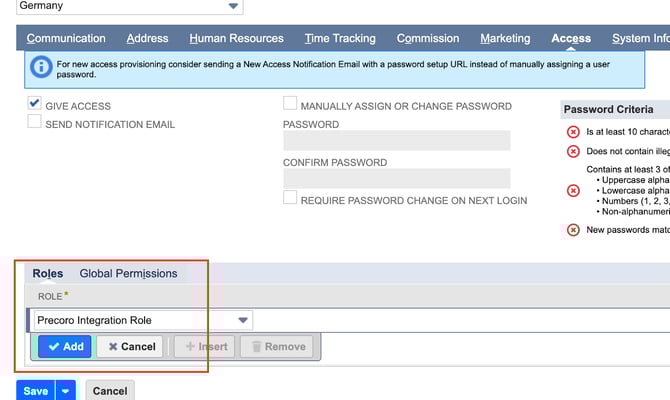This screenshot has height=400, width=670.
Task: Click the red X beside 'New passwords match'
Action: (573, 230)
